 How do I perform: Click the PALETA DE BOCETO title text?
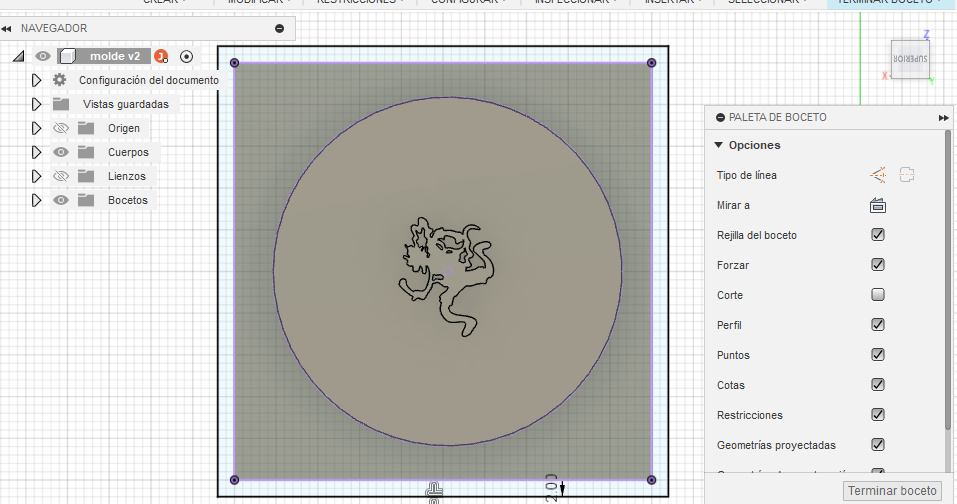coord(778,117)
